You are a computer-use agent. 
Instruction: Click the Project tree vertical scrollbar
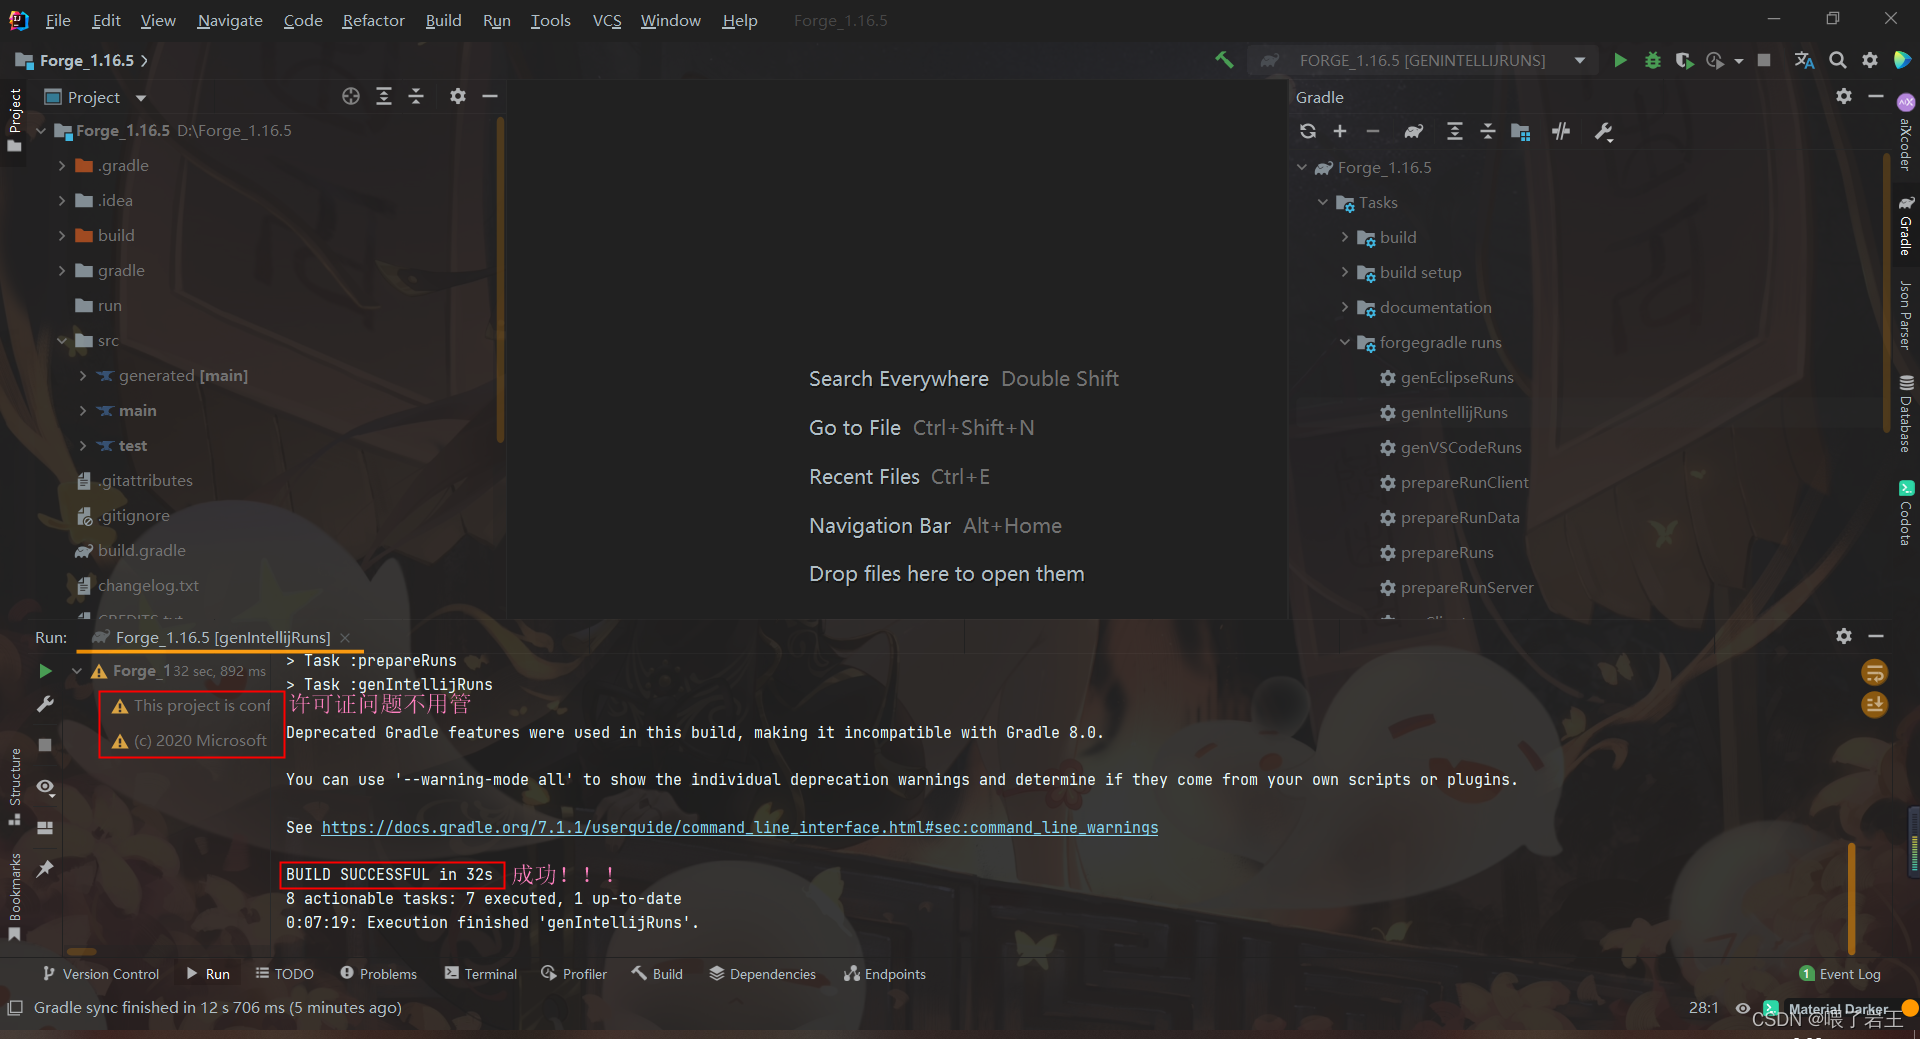500,280
